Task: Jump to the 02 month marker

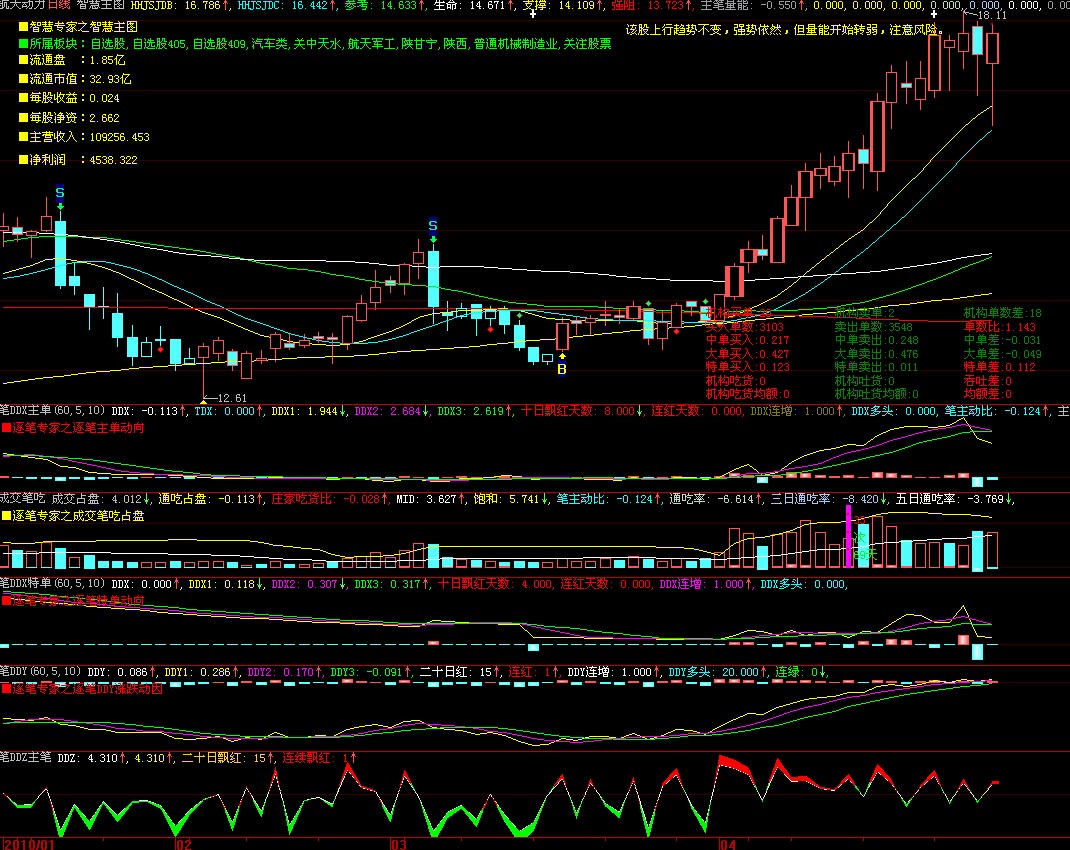Action: [184, 845]
